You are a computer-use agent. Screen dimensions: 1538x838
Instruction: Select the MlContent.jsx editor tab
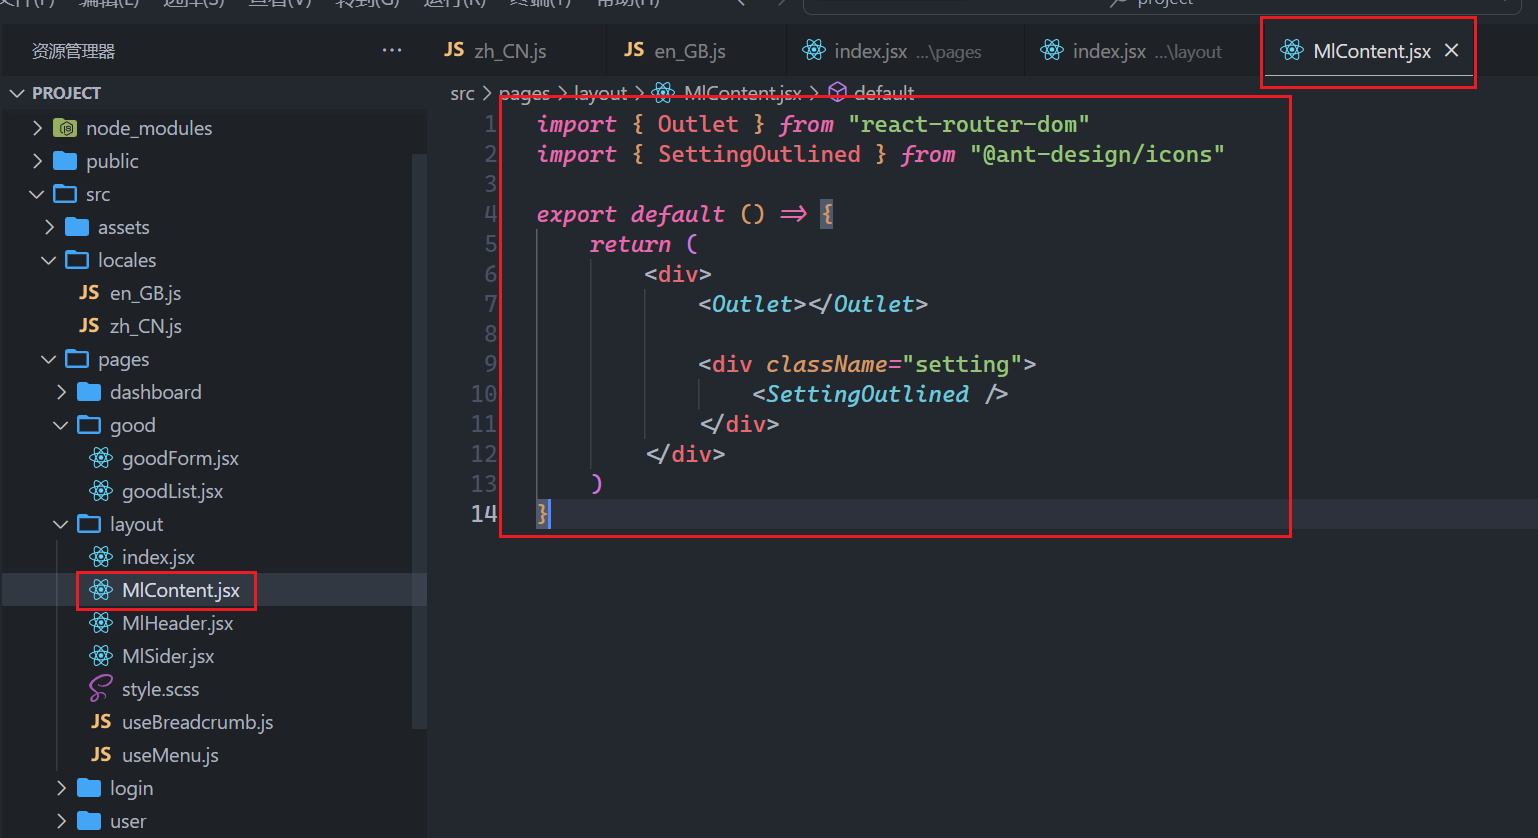(x=1371, y=50)
